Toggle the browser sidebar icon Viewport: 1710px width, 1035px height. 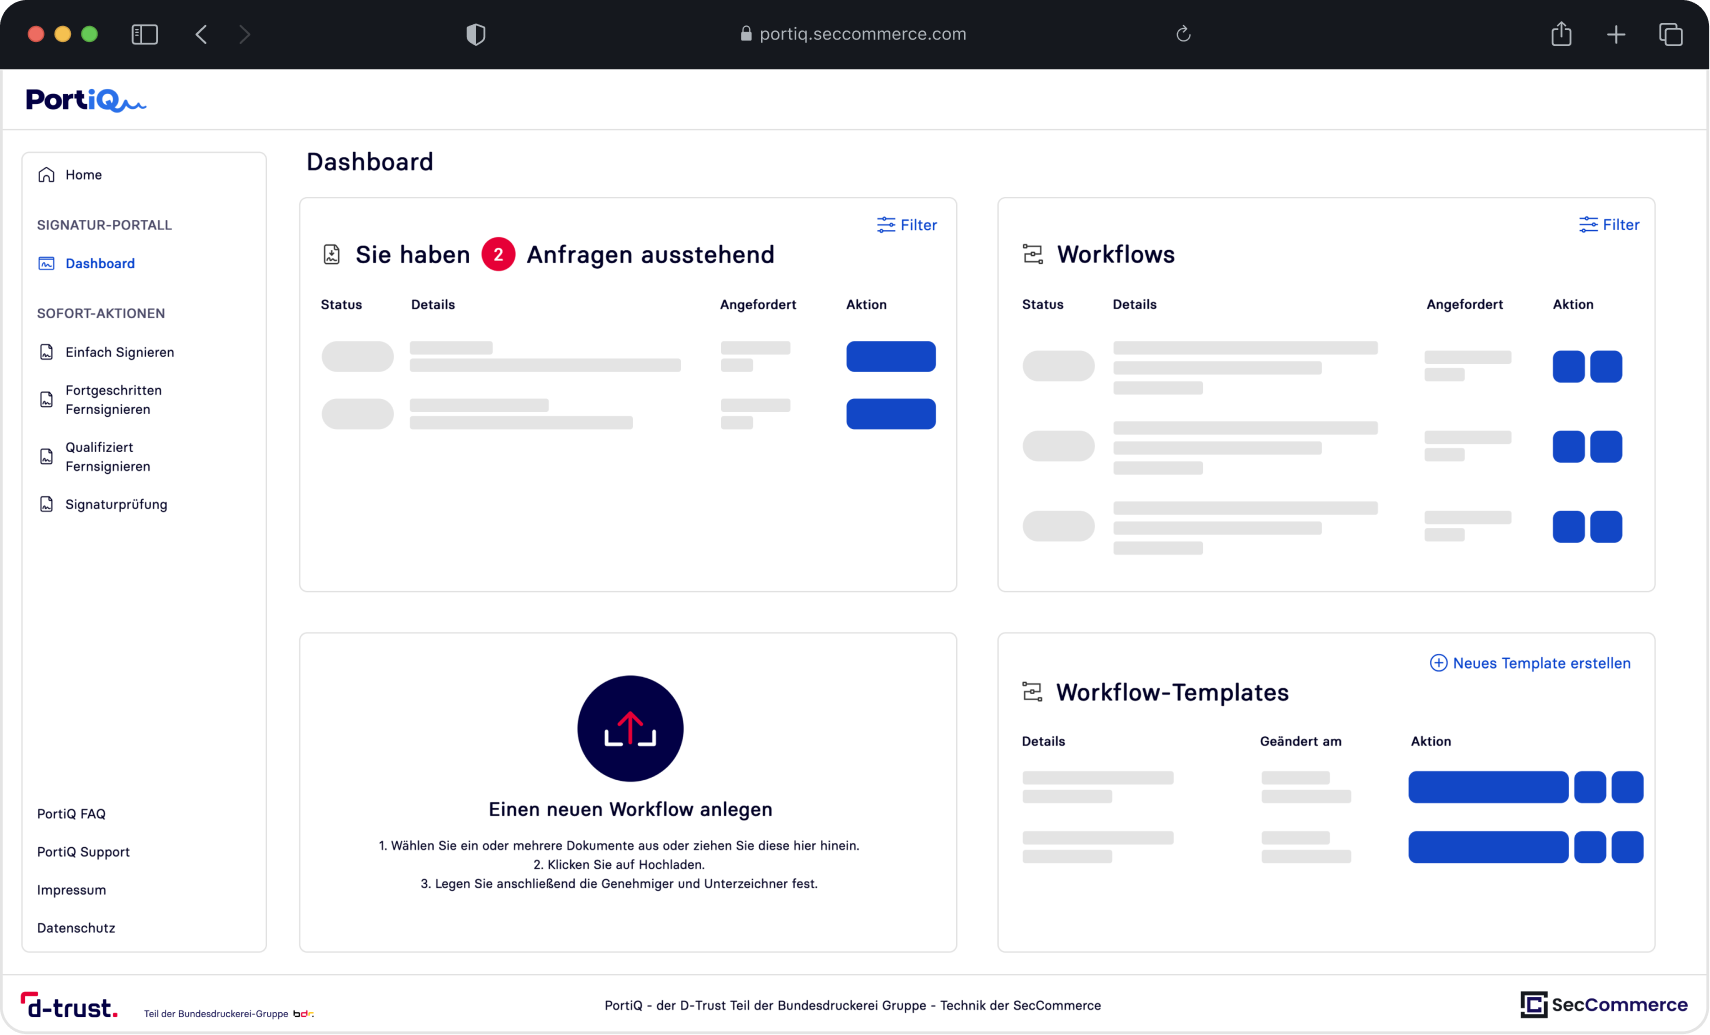[145, 35]
